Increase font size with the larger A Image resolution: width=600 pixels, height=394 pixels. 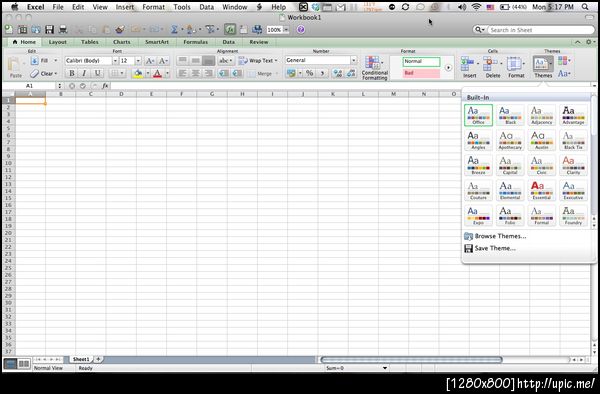click(150, 61)
